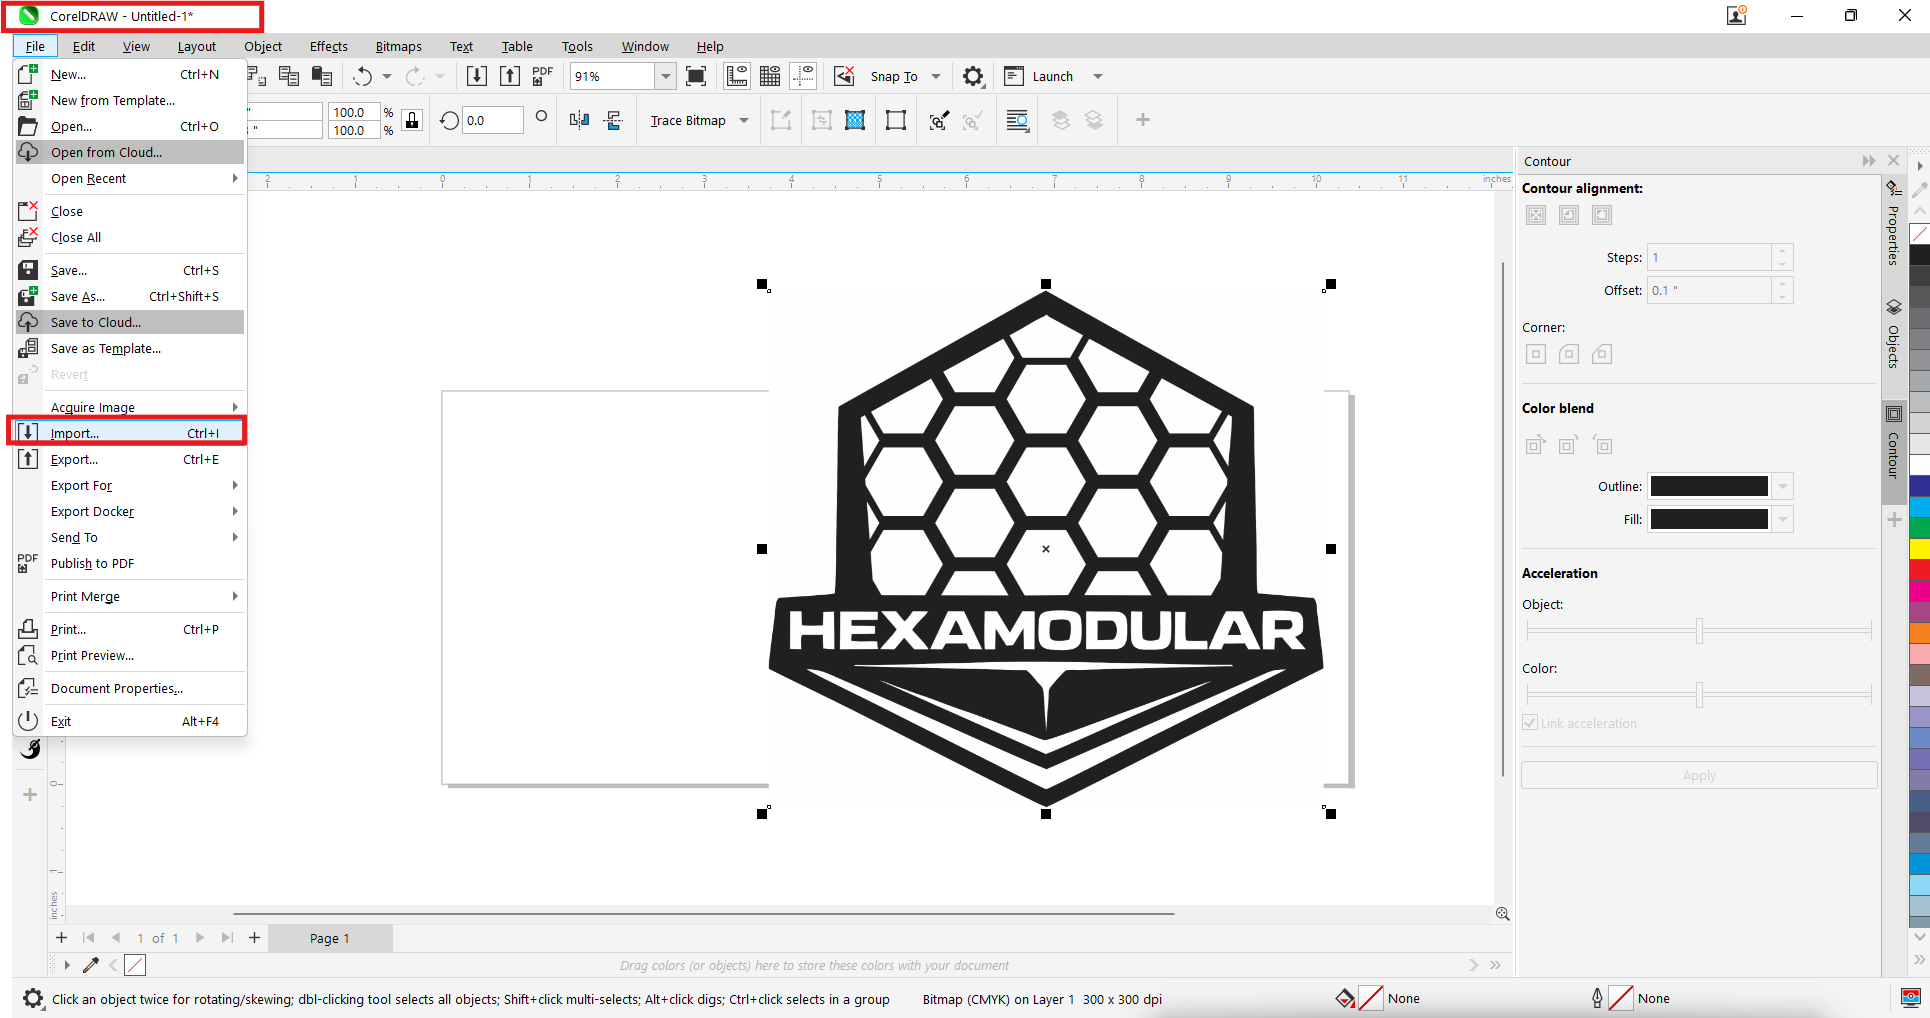Click the rotation angle field
Viewport: 1930px width, 1018px height.
click(x=493, y=120)
